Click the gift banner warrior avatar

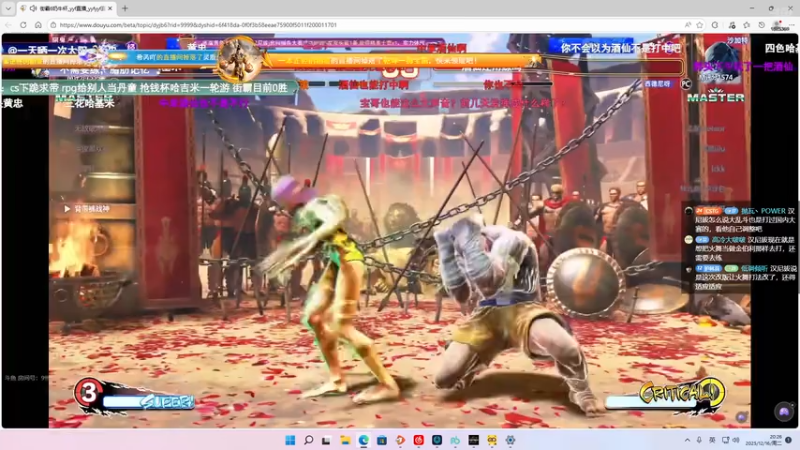238,59
